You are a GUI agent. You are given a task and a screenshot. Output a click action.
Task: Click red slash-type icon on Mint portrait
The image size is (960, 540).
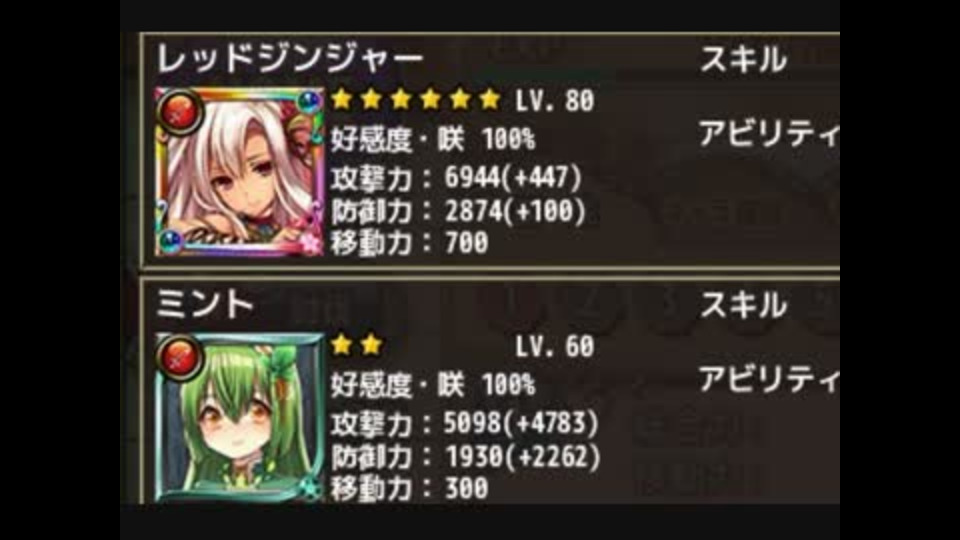coord(179,357)
